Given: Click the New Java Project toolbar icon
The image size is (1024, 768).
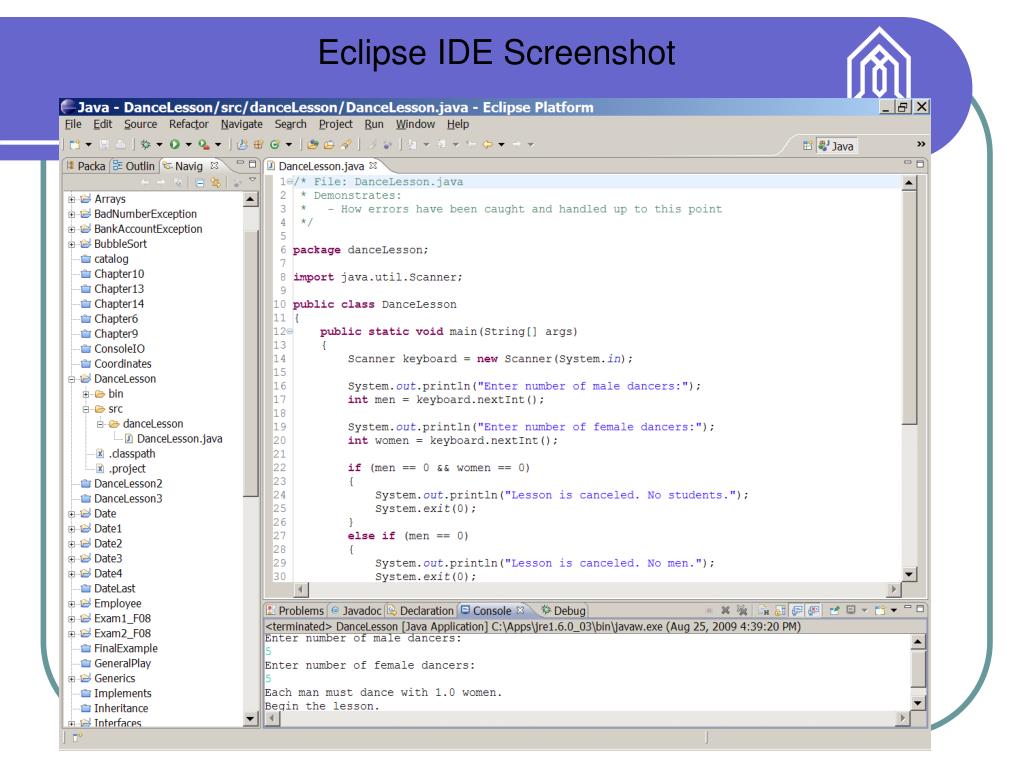Looking at the screenshot, I should coord(242,144).
